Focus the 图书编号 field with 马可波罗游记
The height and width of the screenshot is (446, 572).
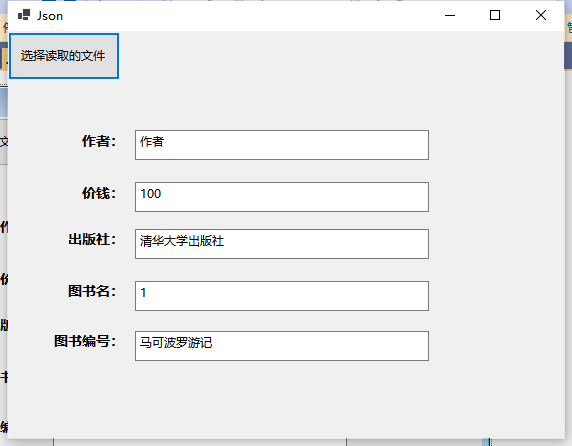click(x=282, y=346)
